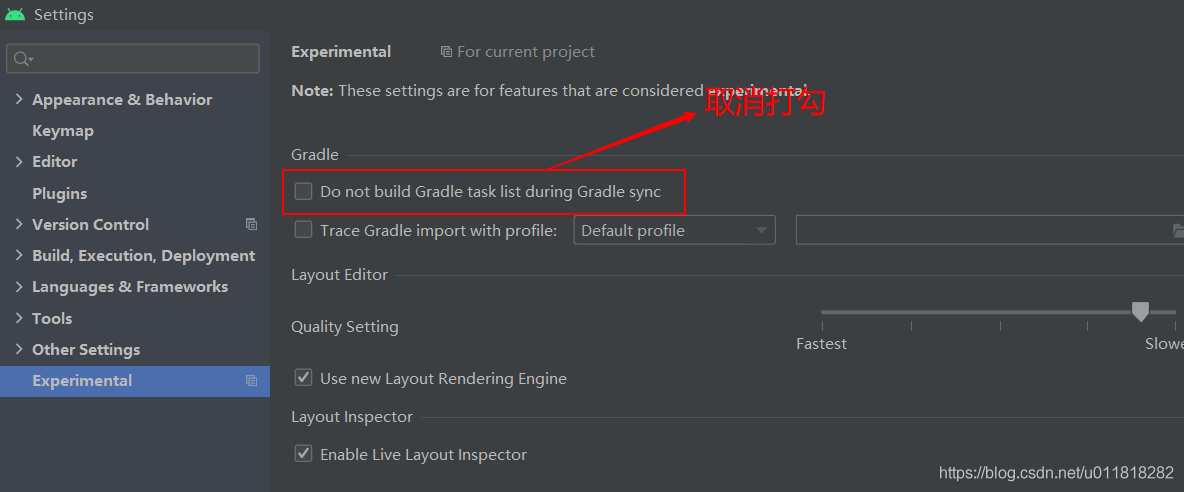Screen dimensions: 1184x492
Task: Go to Languages & Frameworks settings
Action: pyautogui.click(x=130, y=286)
